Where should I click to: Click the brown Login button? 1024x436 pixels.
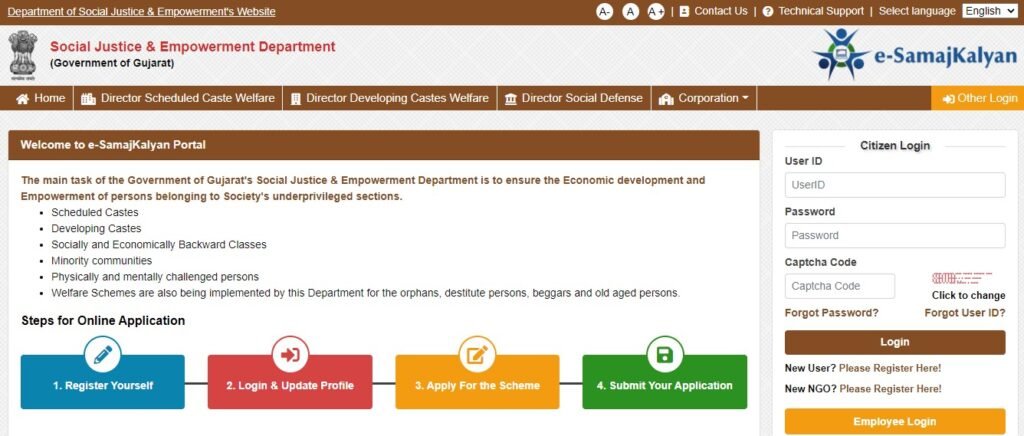click(x=895, y=342)
